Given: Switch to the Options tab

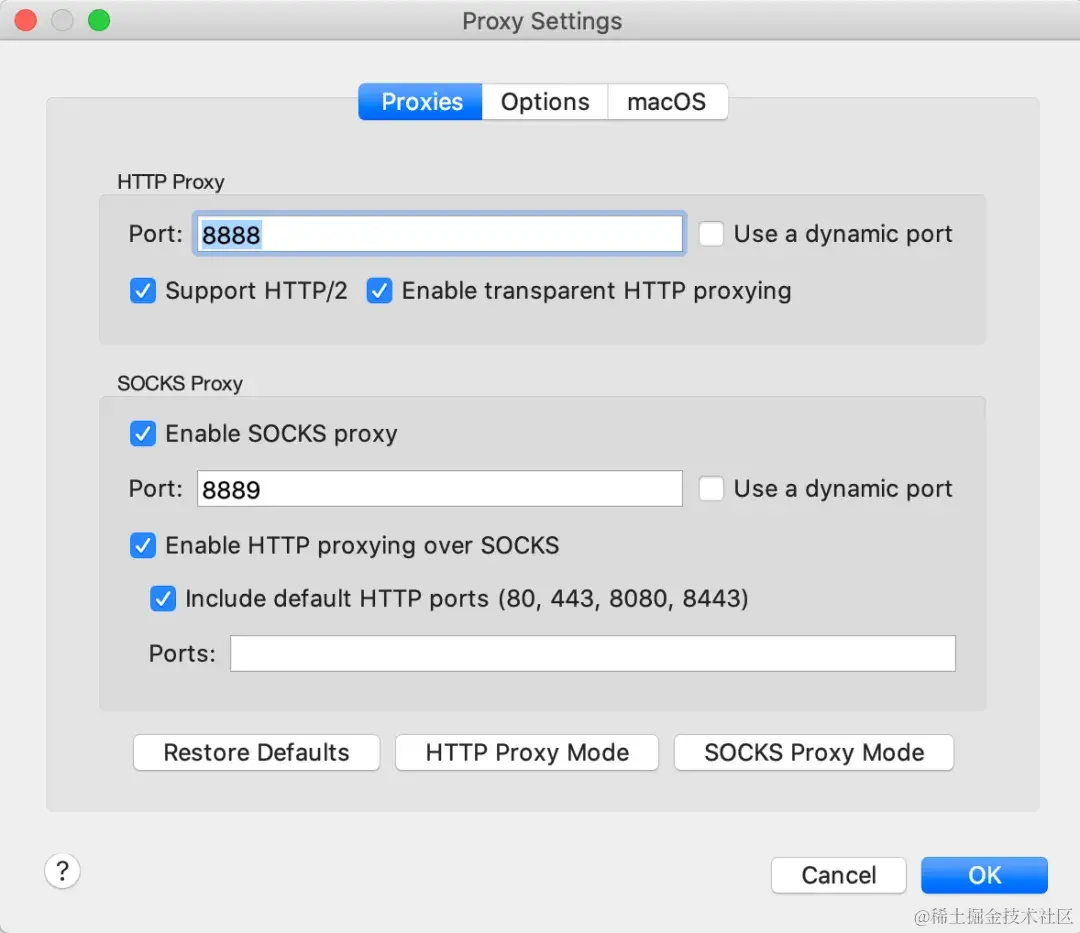Looking at the screenshot, I should [x=545, y=102].
